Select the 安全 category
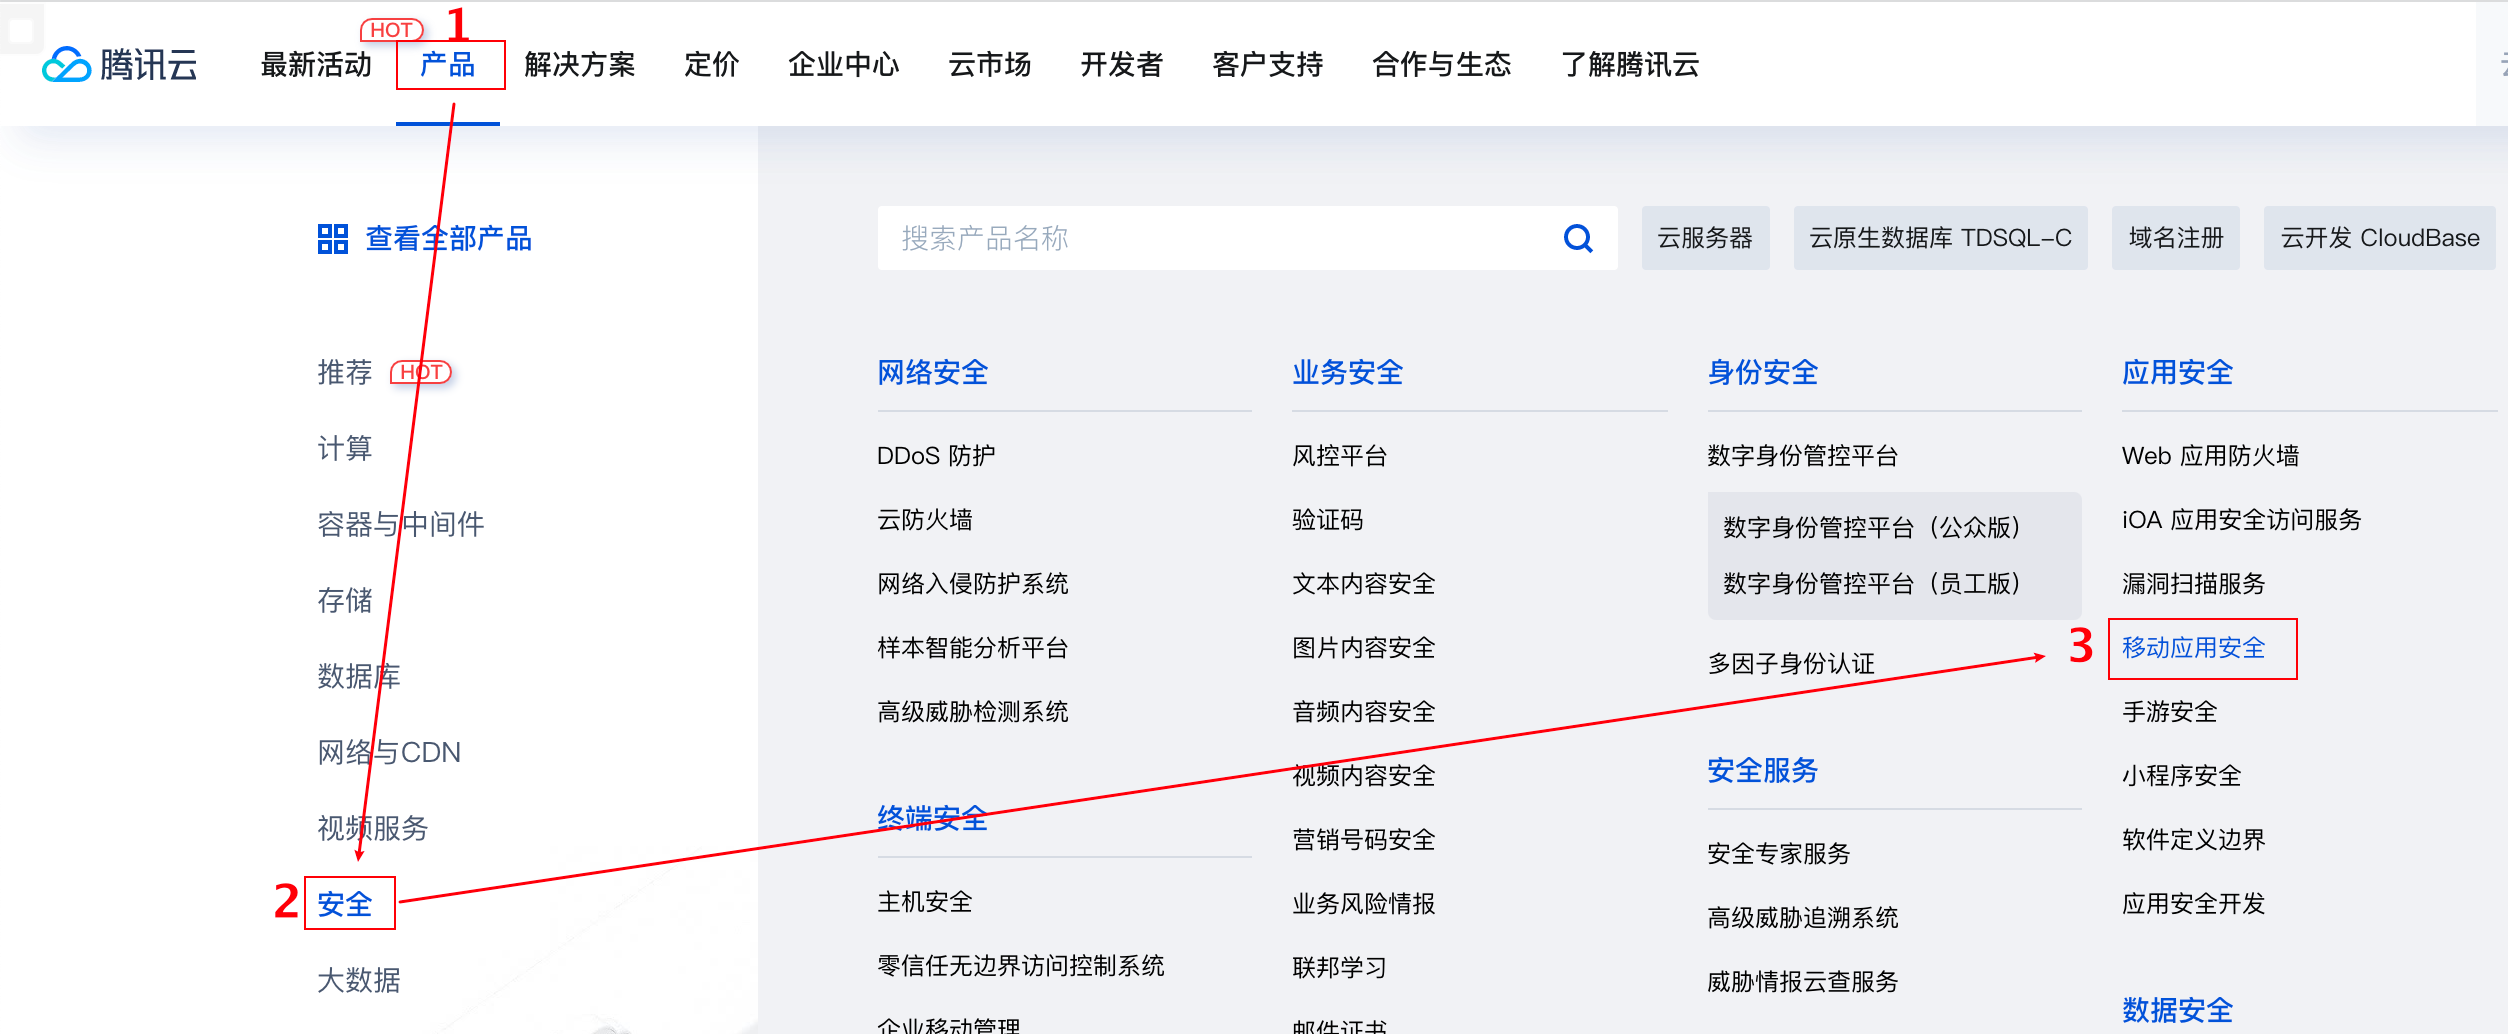The width and height of the screenshot is (2508, 1034). click(x=345, y=904)
